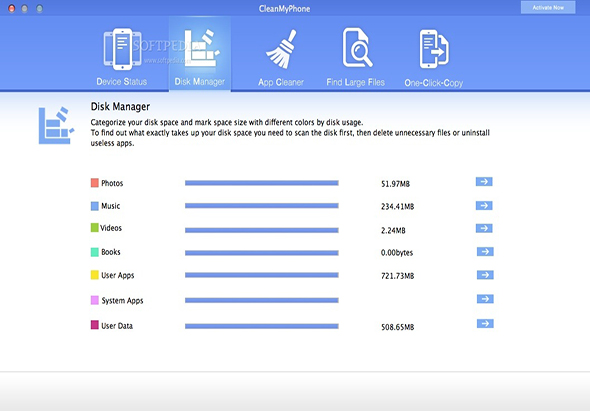Click the 51.97MB Photos size value
Viewport: 590px width, 411px height.
tap(395, 184)
